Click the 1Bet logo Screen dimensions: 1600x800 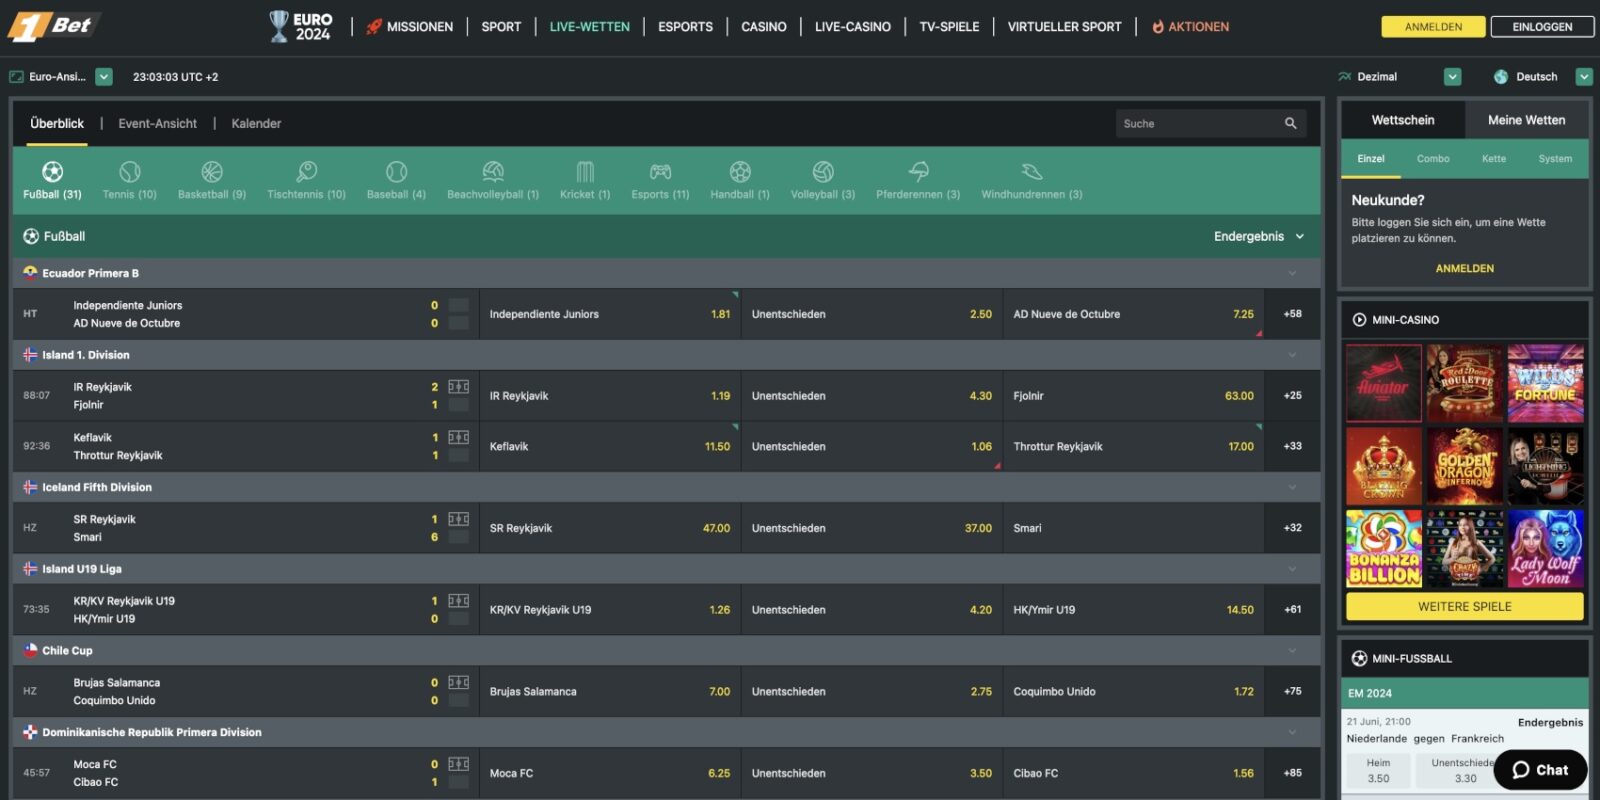point(52,26)
